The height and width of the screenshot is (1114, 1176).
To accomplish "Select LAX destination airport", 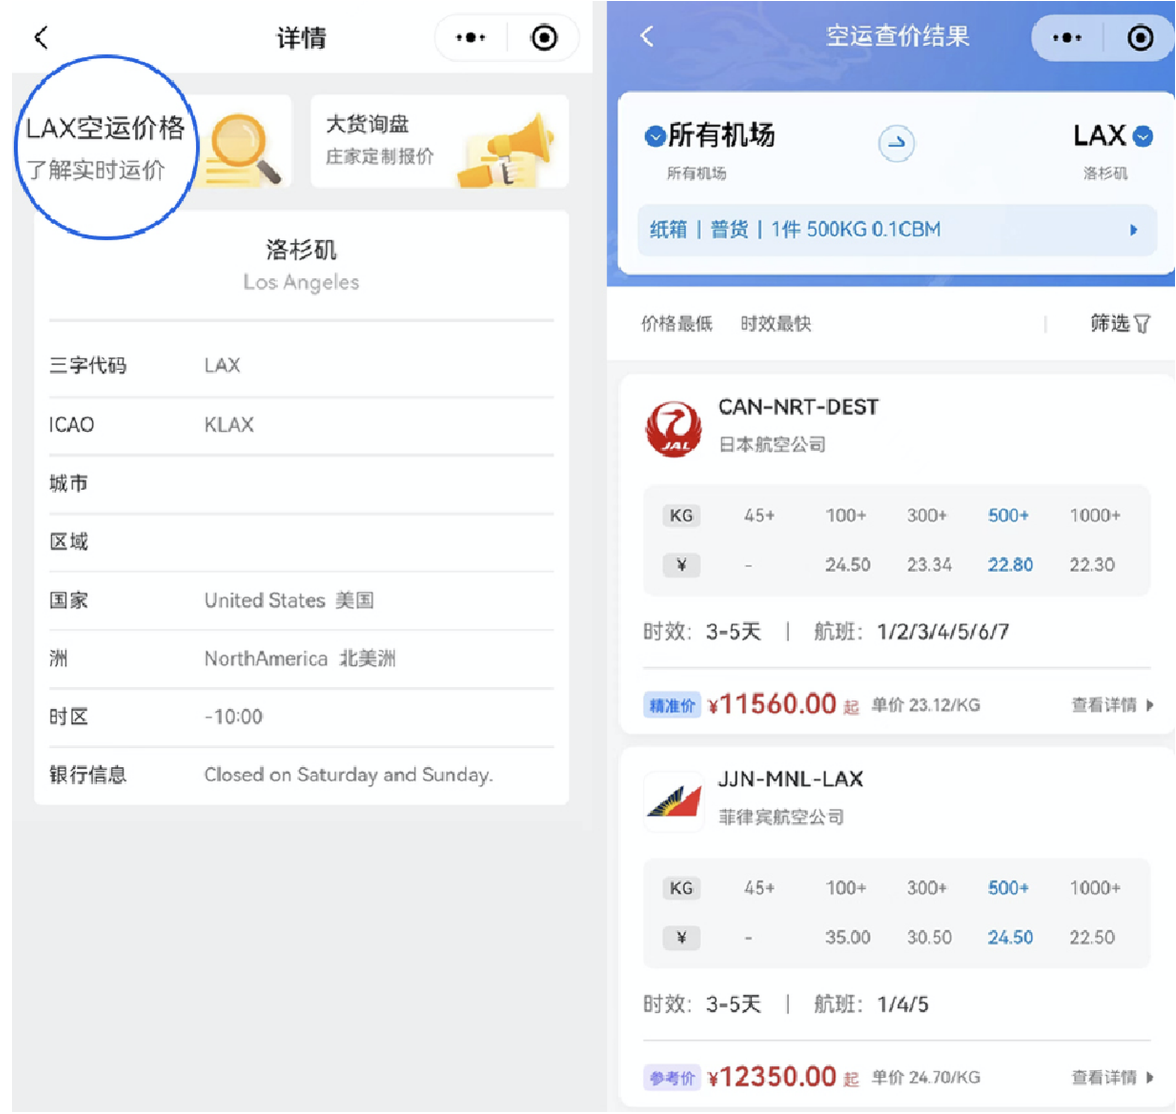I will click(1110, 136).
